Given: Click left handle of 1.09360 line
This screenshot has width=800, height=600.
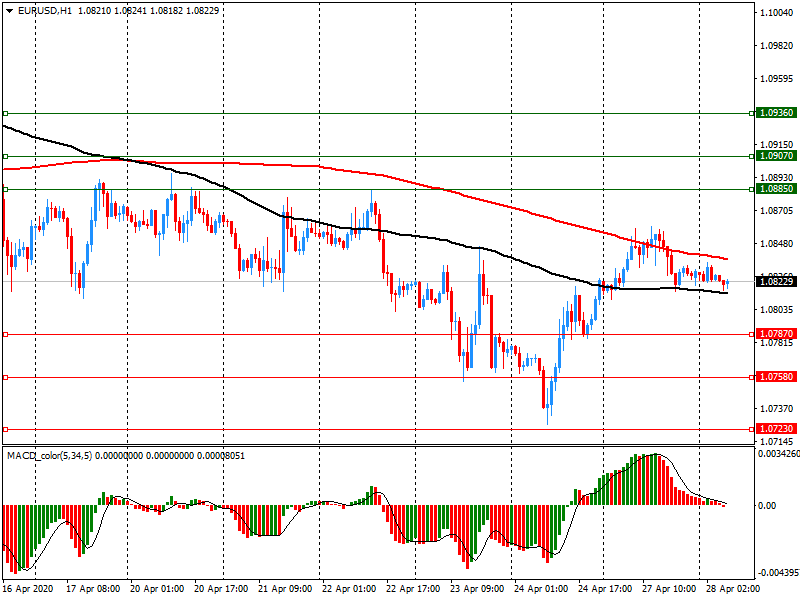Looking at the screenshot, I should 6,113.
